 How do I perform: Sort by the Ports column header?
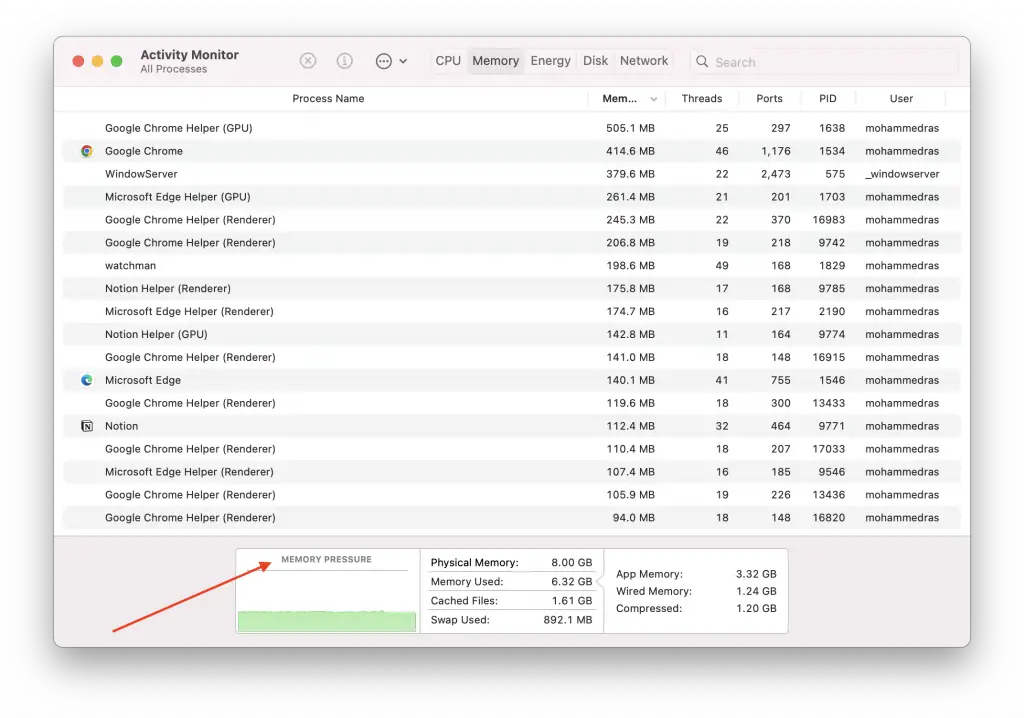(769, 99)
